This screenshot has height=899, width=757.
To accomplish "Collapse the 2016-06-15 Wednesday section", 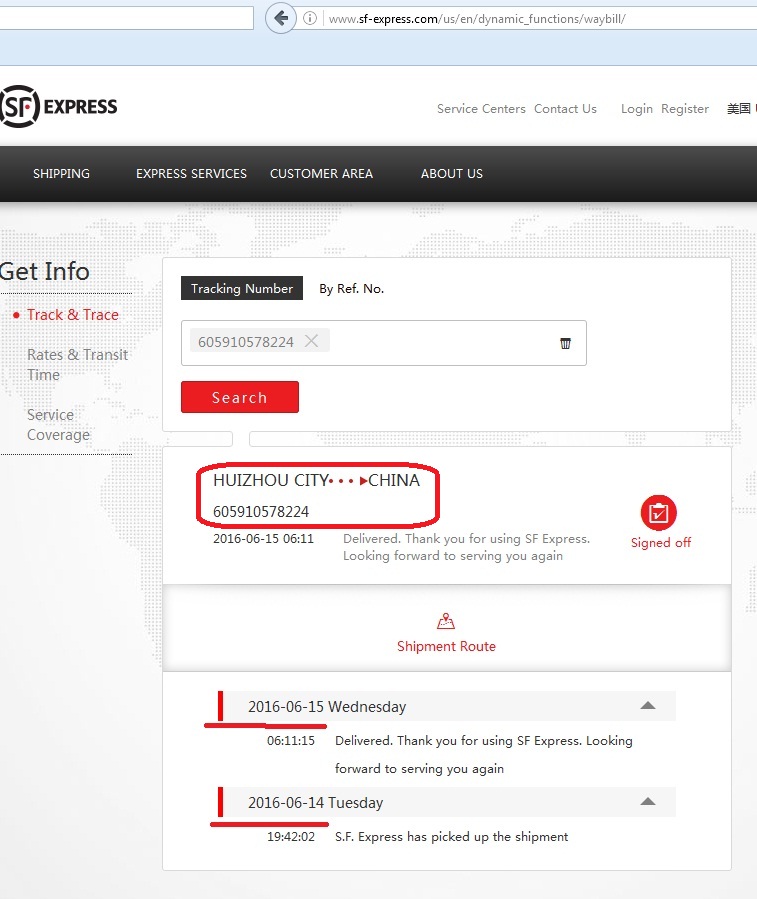I will [647, 706].
